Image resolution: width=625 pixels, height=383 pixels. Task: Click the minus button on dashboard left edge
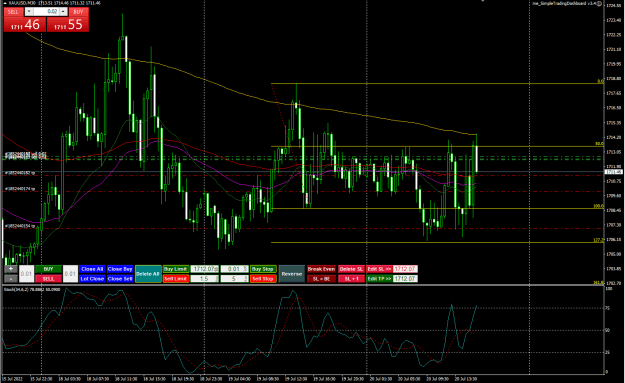click(x=10, y=279)
